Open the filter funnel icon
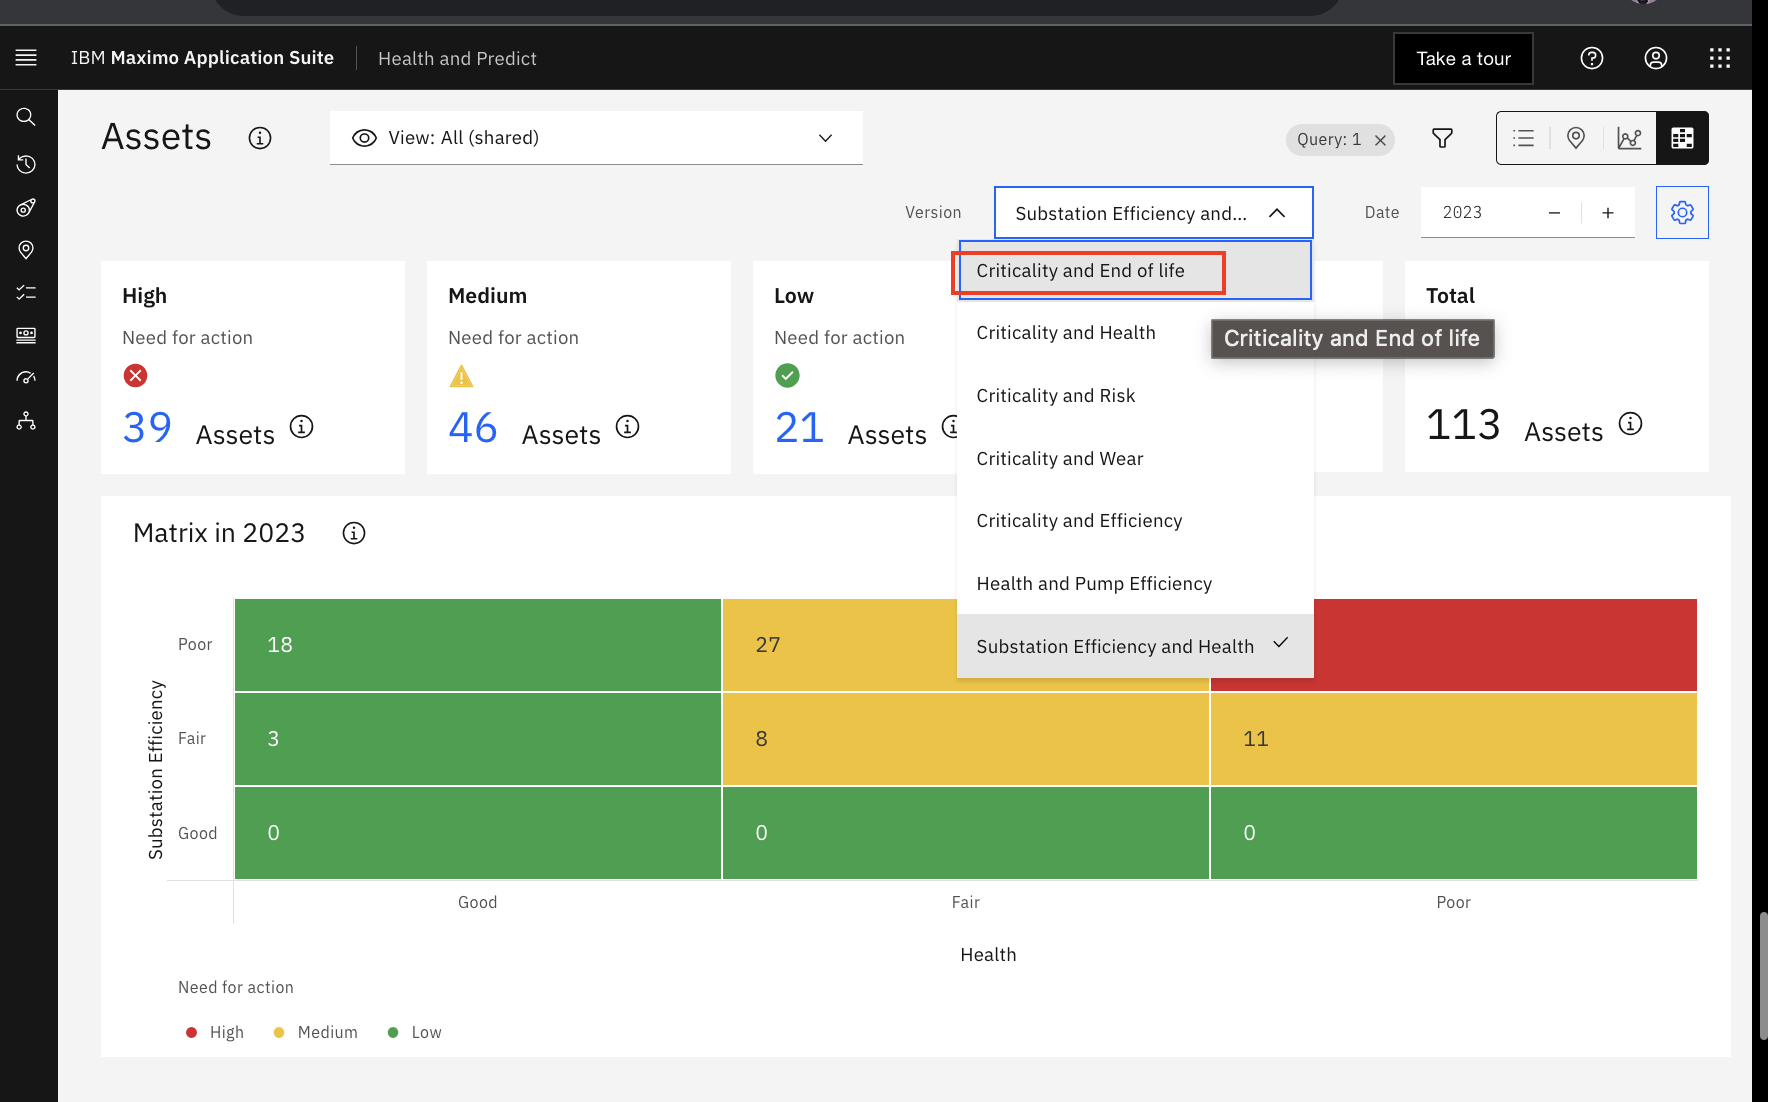 [1442, 138]
